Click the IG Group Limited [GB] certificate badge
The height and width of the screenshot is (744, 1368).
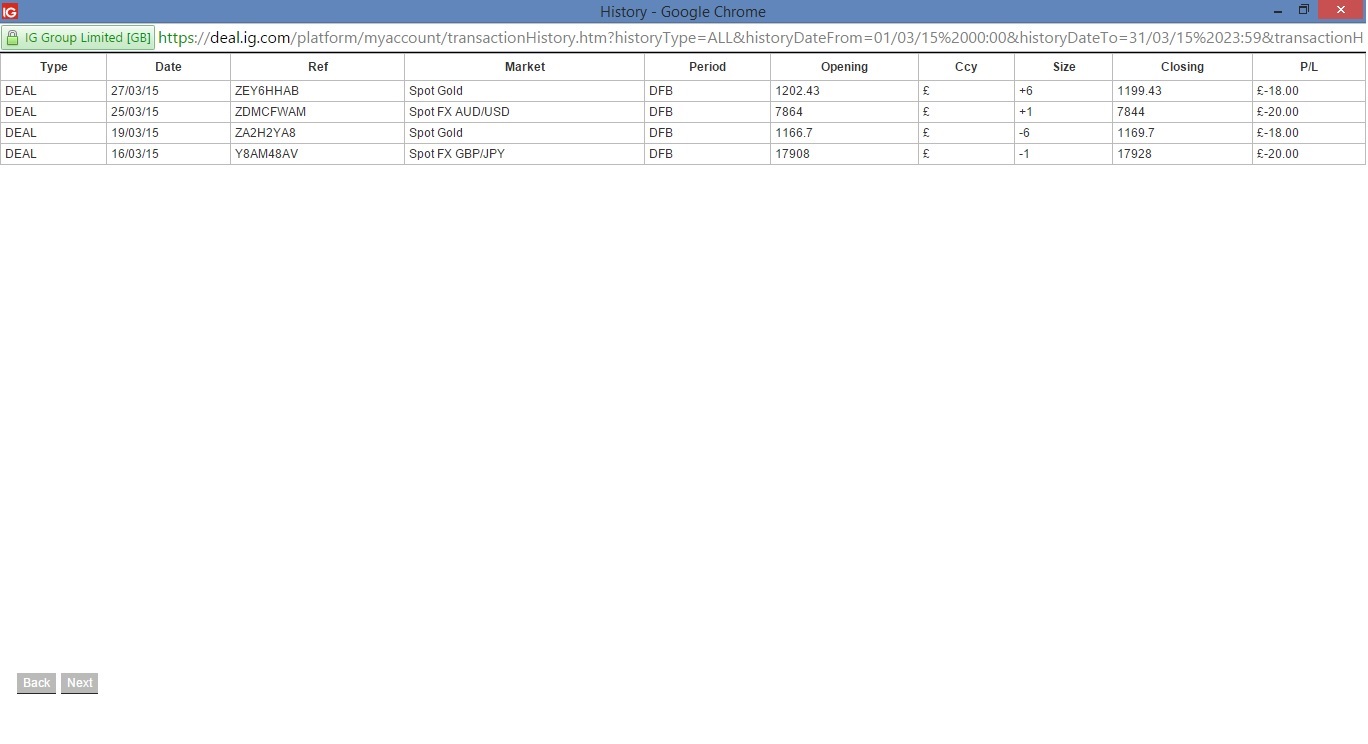coord(78,38)
